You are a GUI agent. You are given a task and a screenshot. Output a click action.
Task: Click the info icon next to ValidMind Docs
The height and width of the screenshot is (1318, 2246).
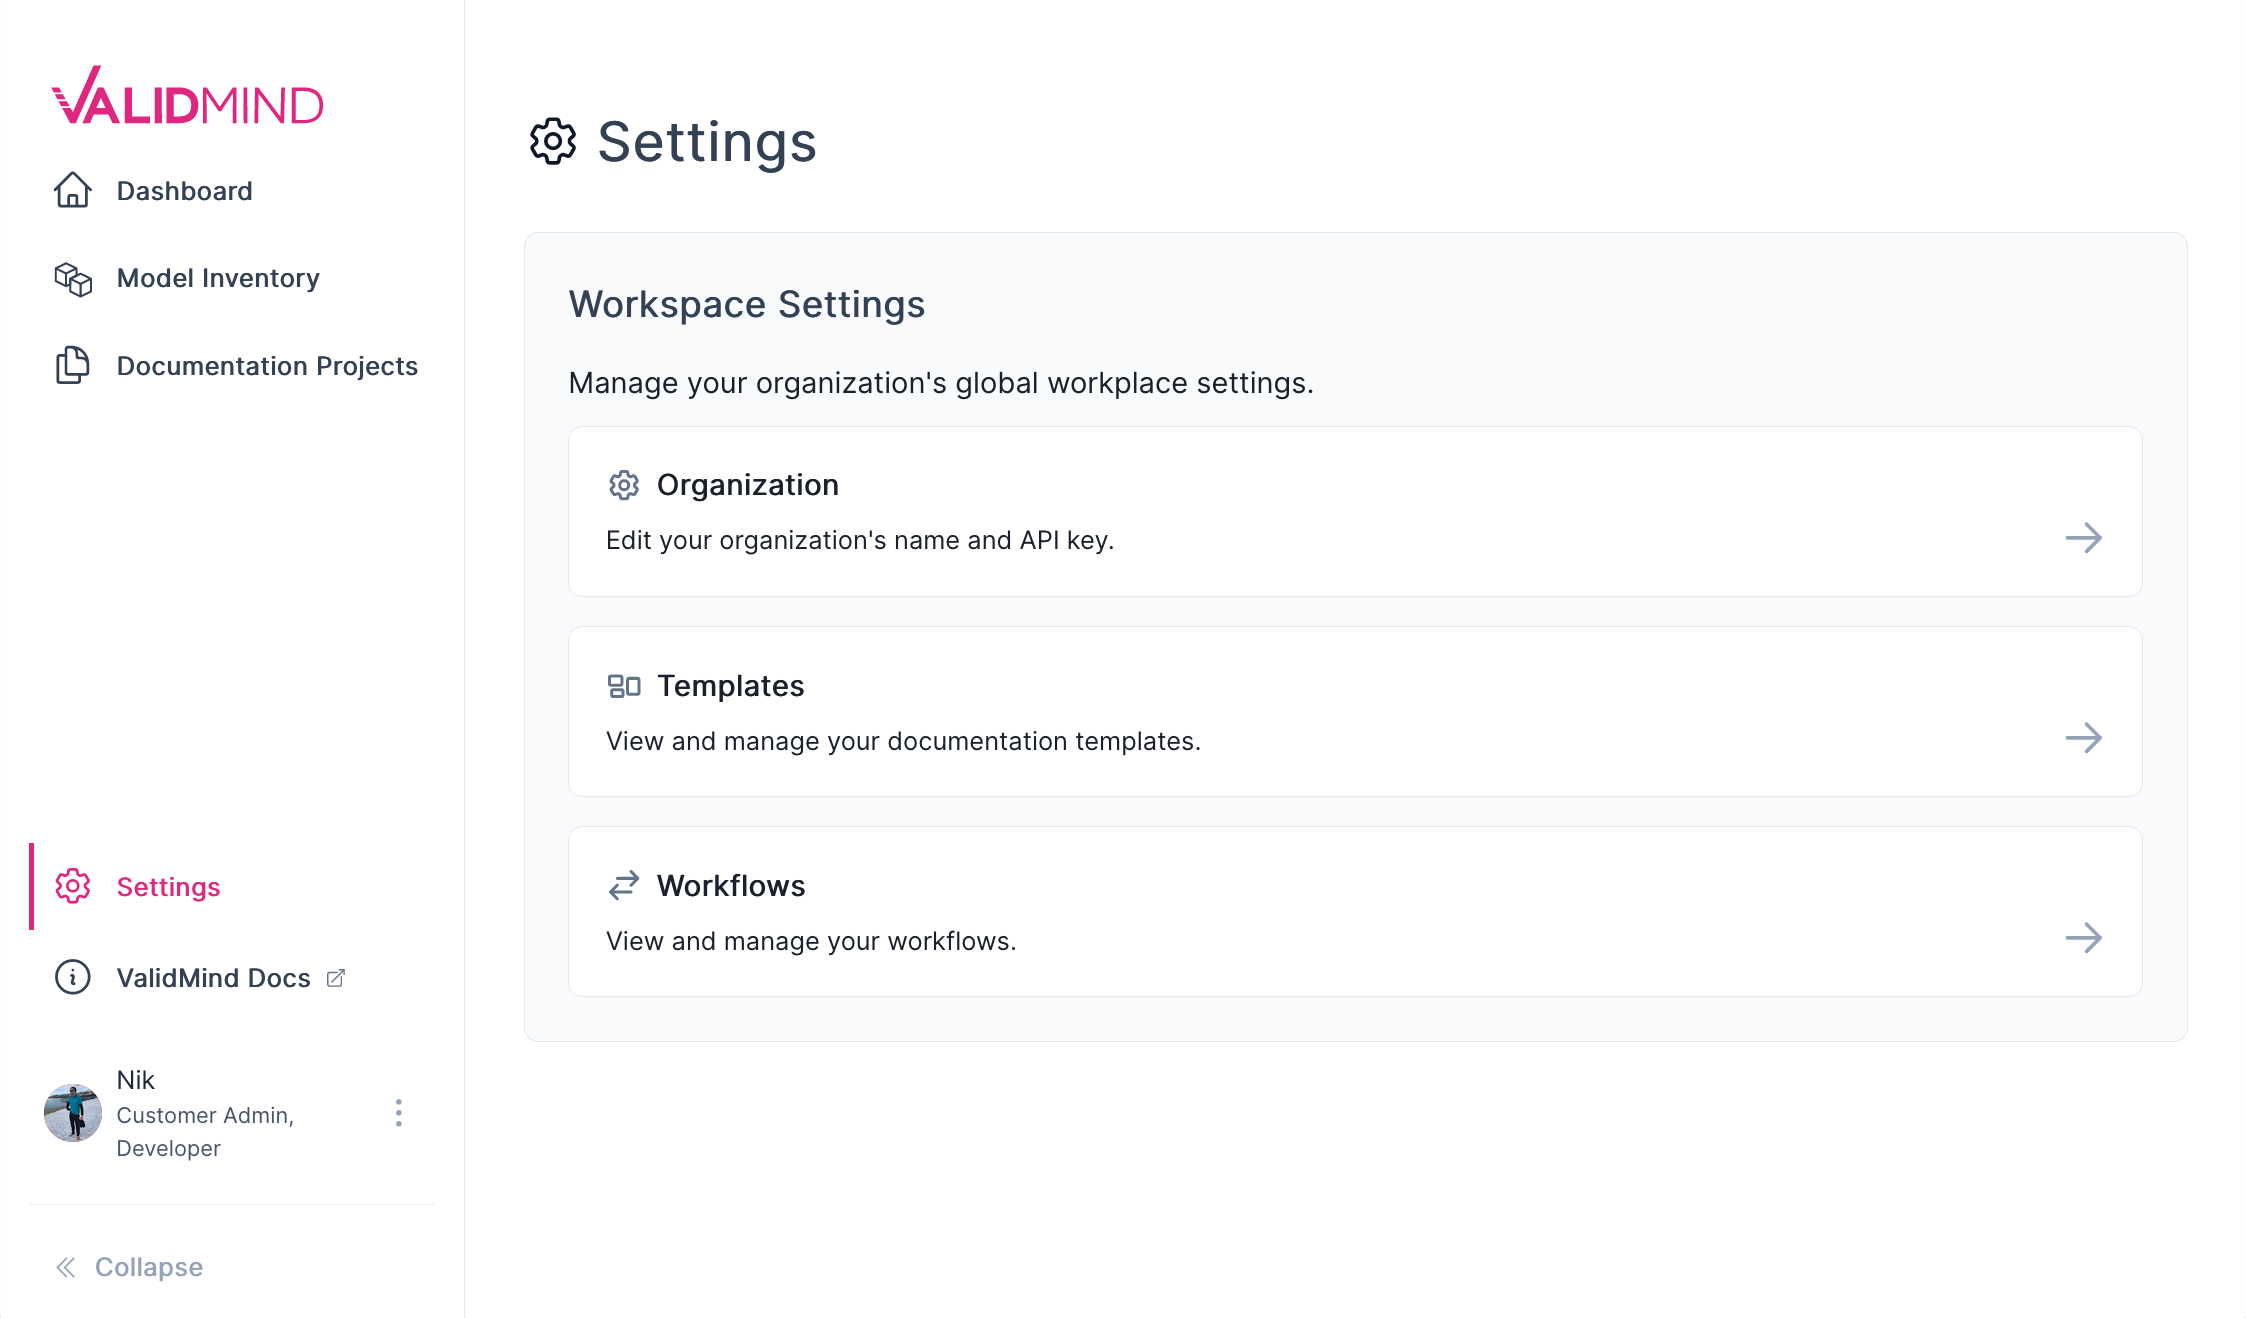click(71, 977)
